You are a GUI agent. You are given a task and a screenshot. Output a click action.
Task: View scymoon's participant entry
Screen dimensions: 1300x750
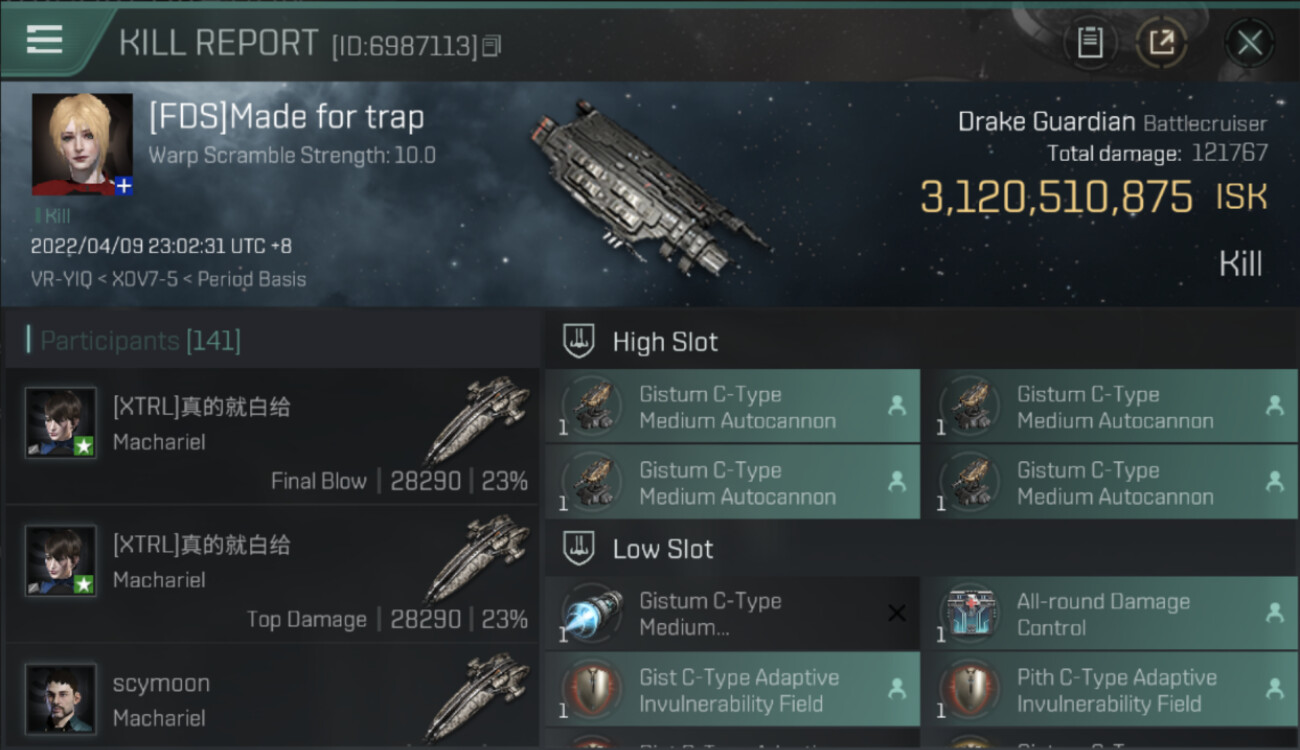click(x=272, y=700)
